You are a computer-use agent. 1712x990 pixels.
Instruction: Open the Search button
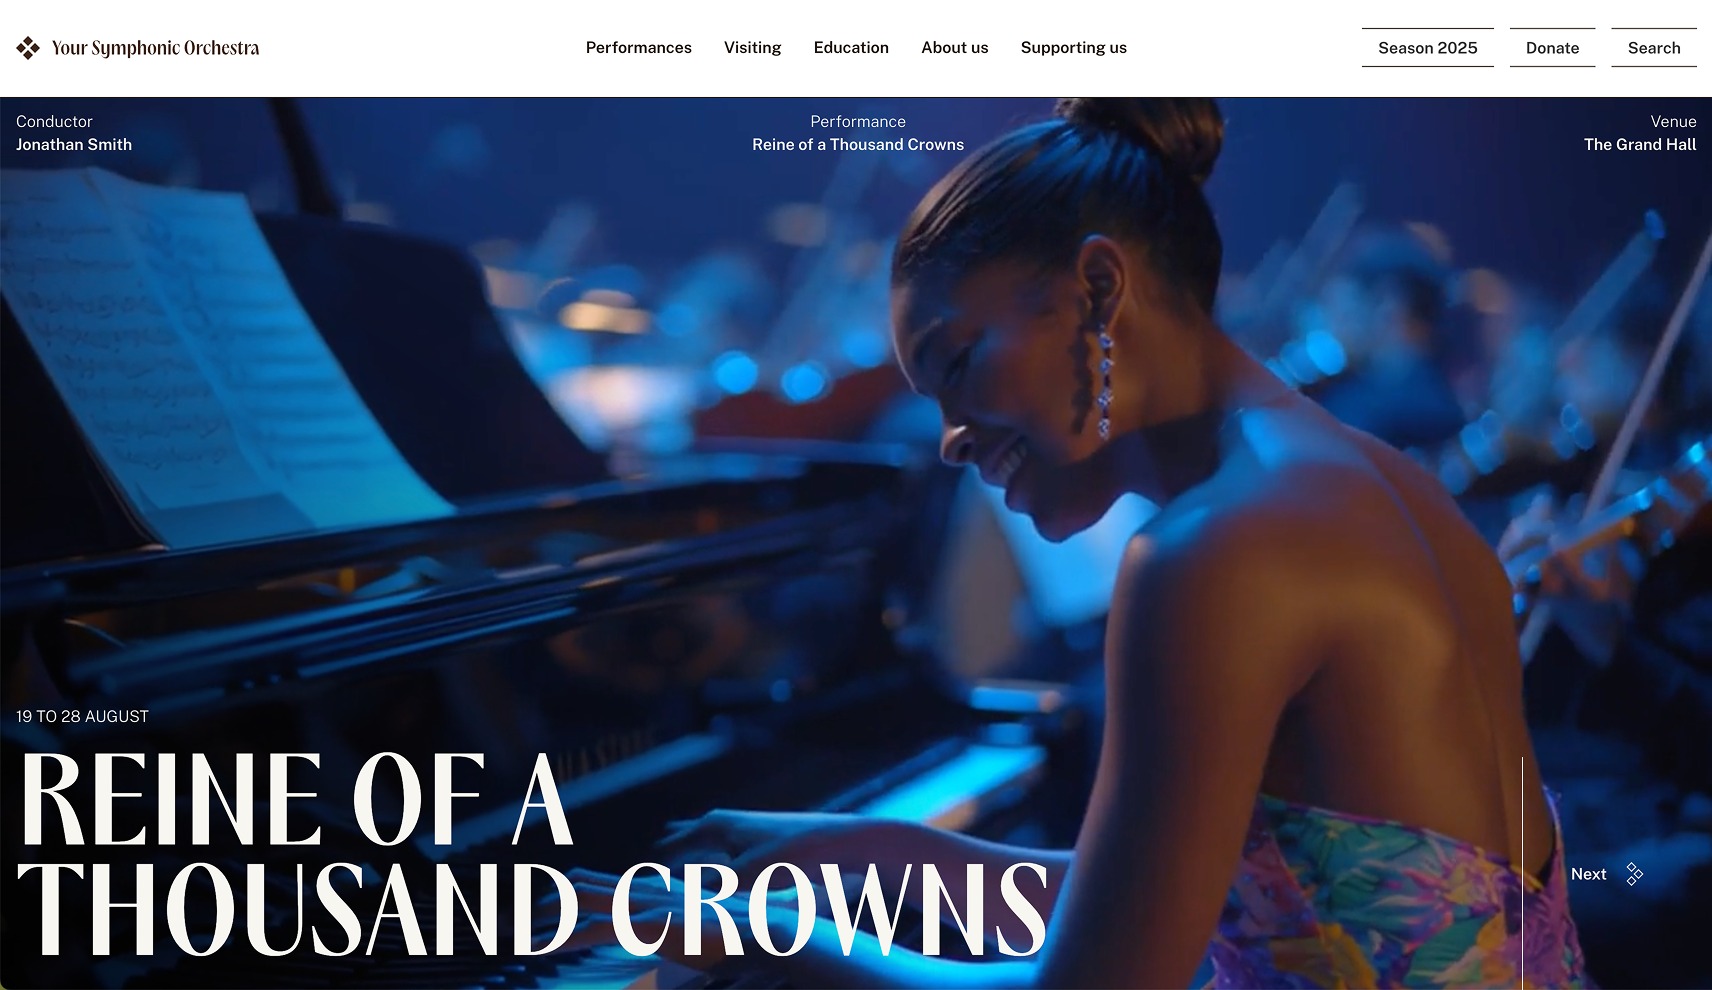pos(1653,48)
